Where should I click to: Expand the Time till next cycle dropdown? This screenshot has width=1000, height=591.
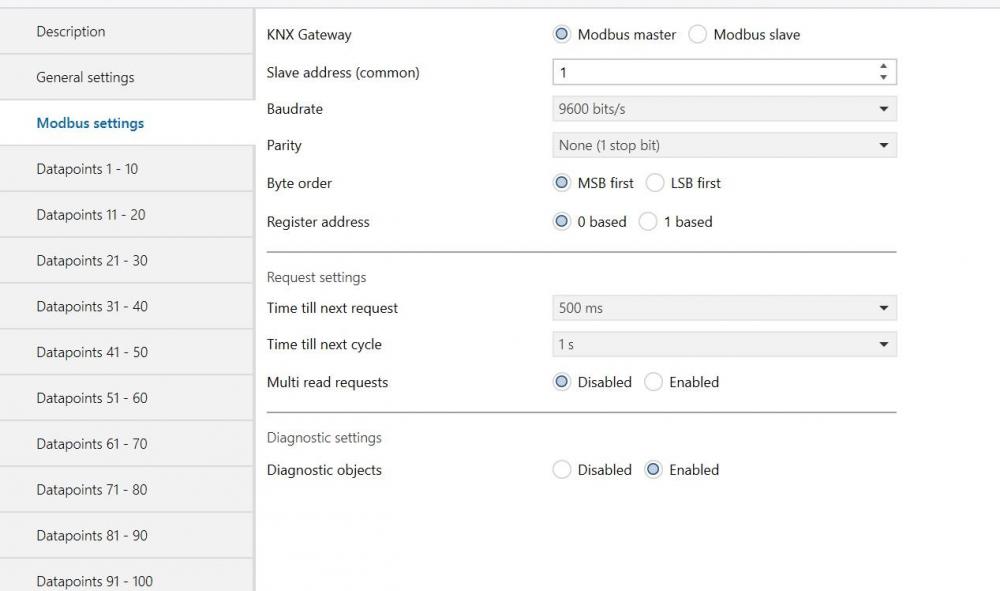click(x=724, y=344)
